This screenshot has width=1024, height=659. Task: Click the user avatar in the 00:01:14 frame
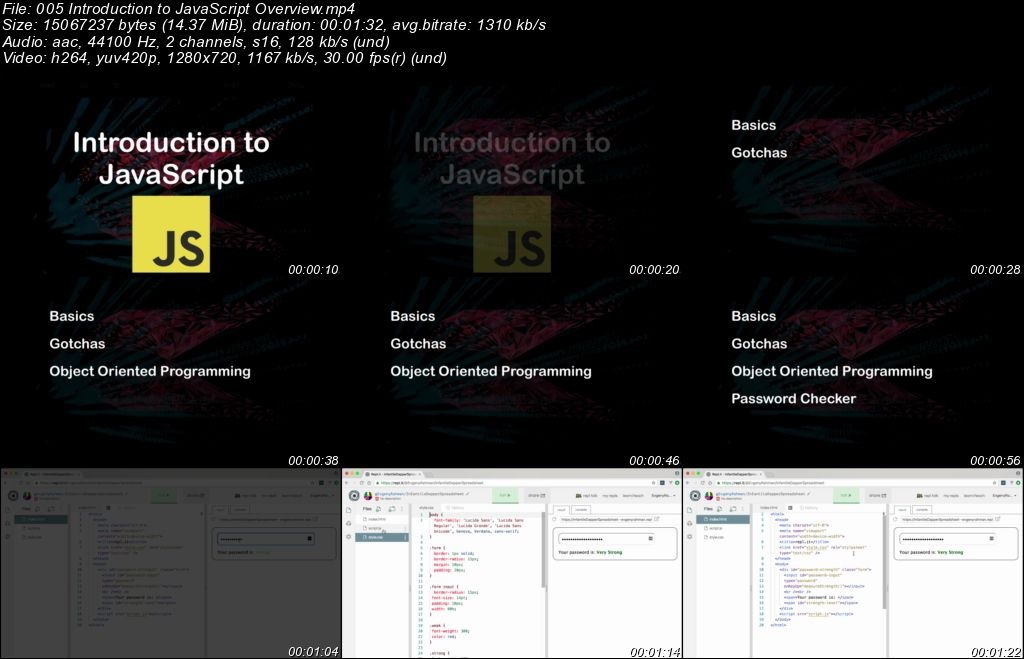(368, 496)
